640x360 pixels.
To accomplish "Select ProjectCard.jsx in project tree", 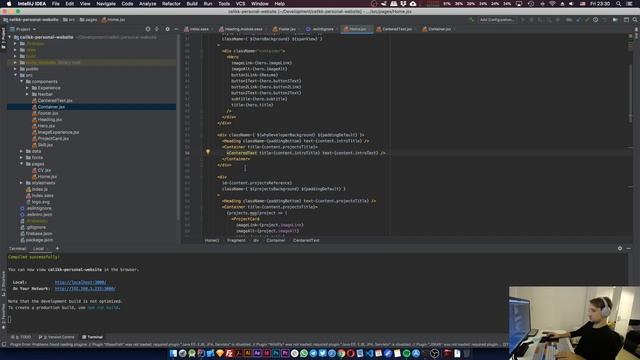I will coord(53,138).
